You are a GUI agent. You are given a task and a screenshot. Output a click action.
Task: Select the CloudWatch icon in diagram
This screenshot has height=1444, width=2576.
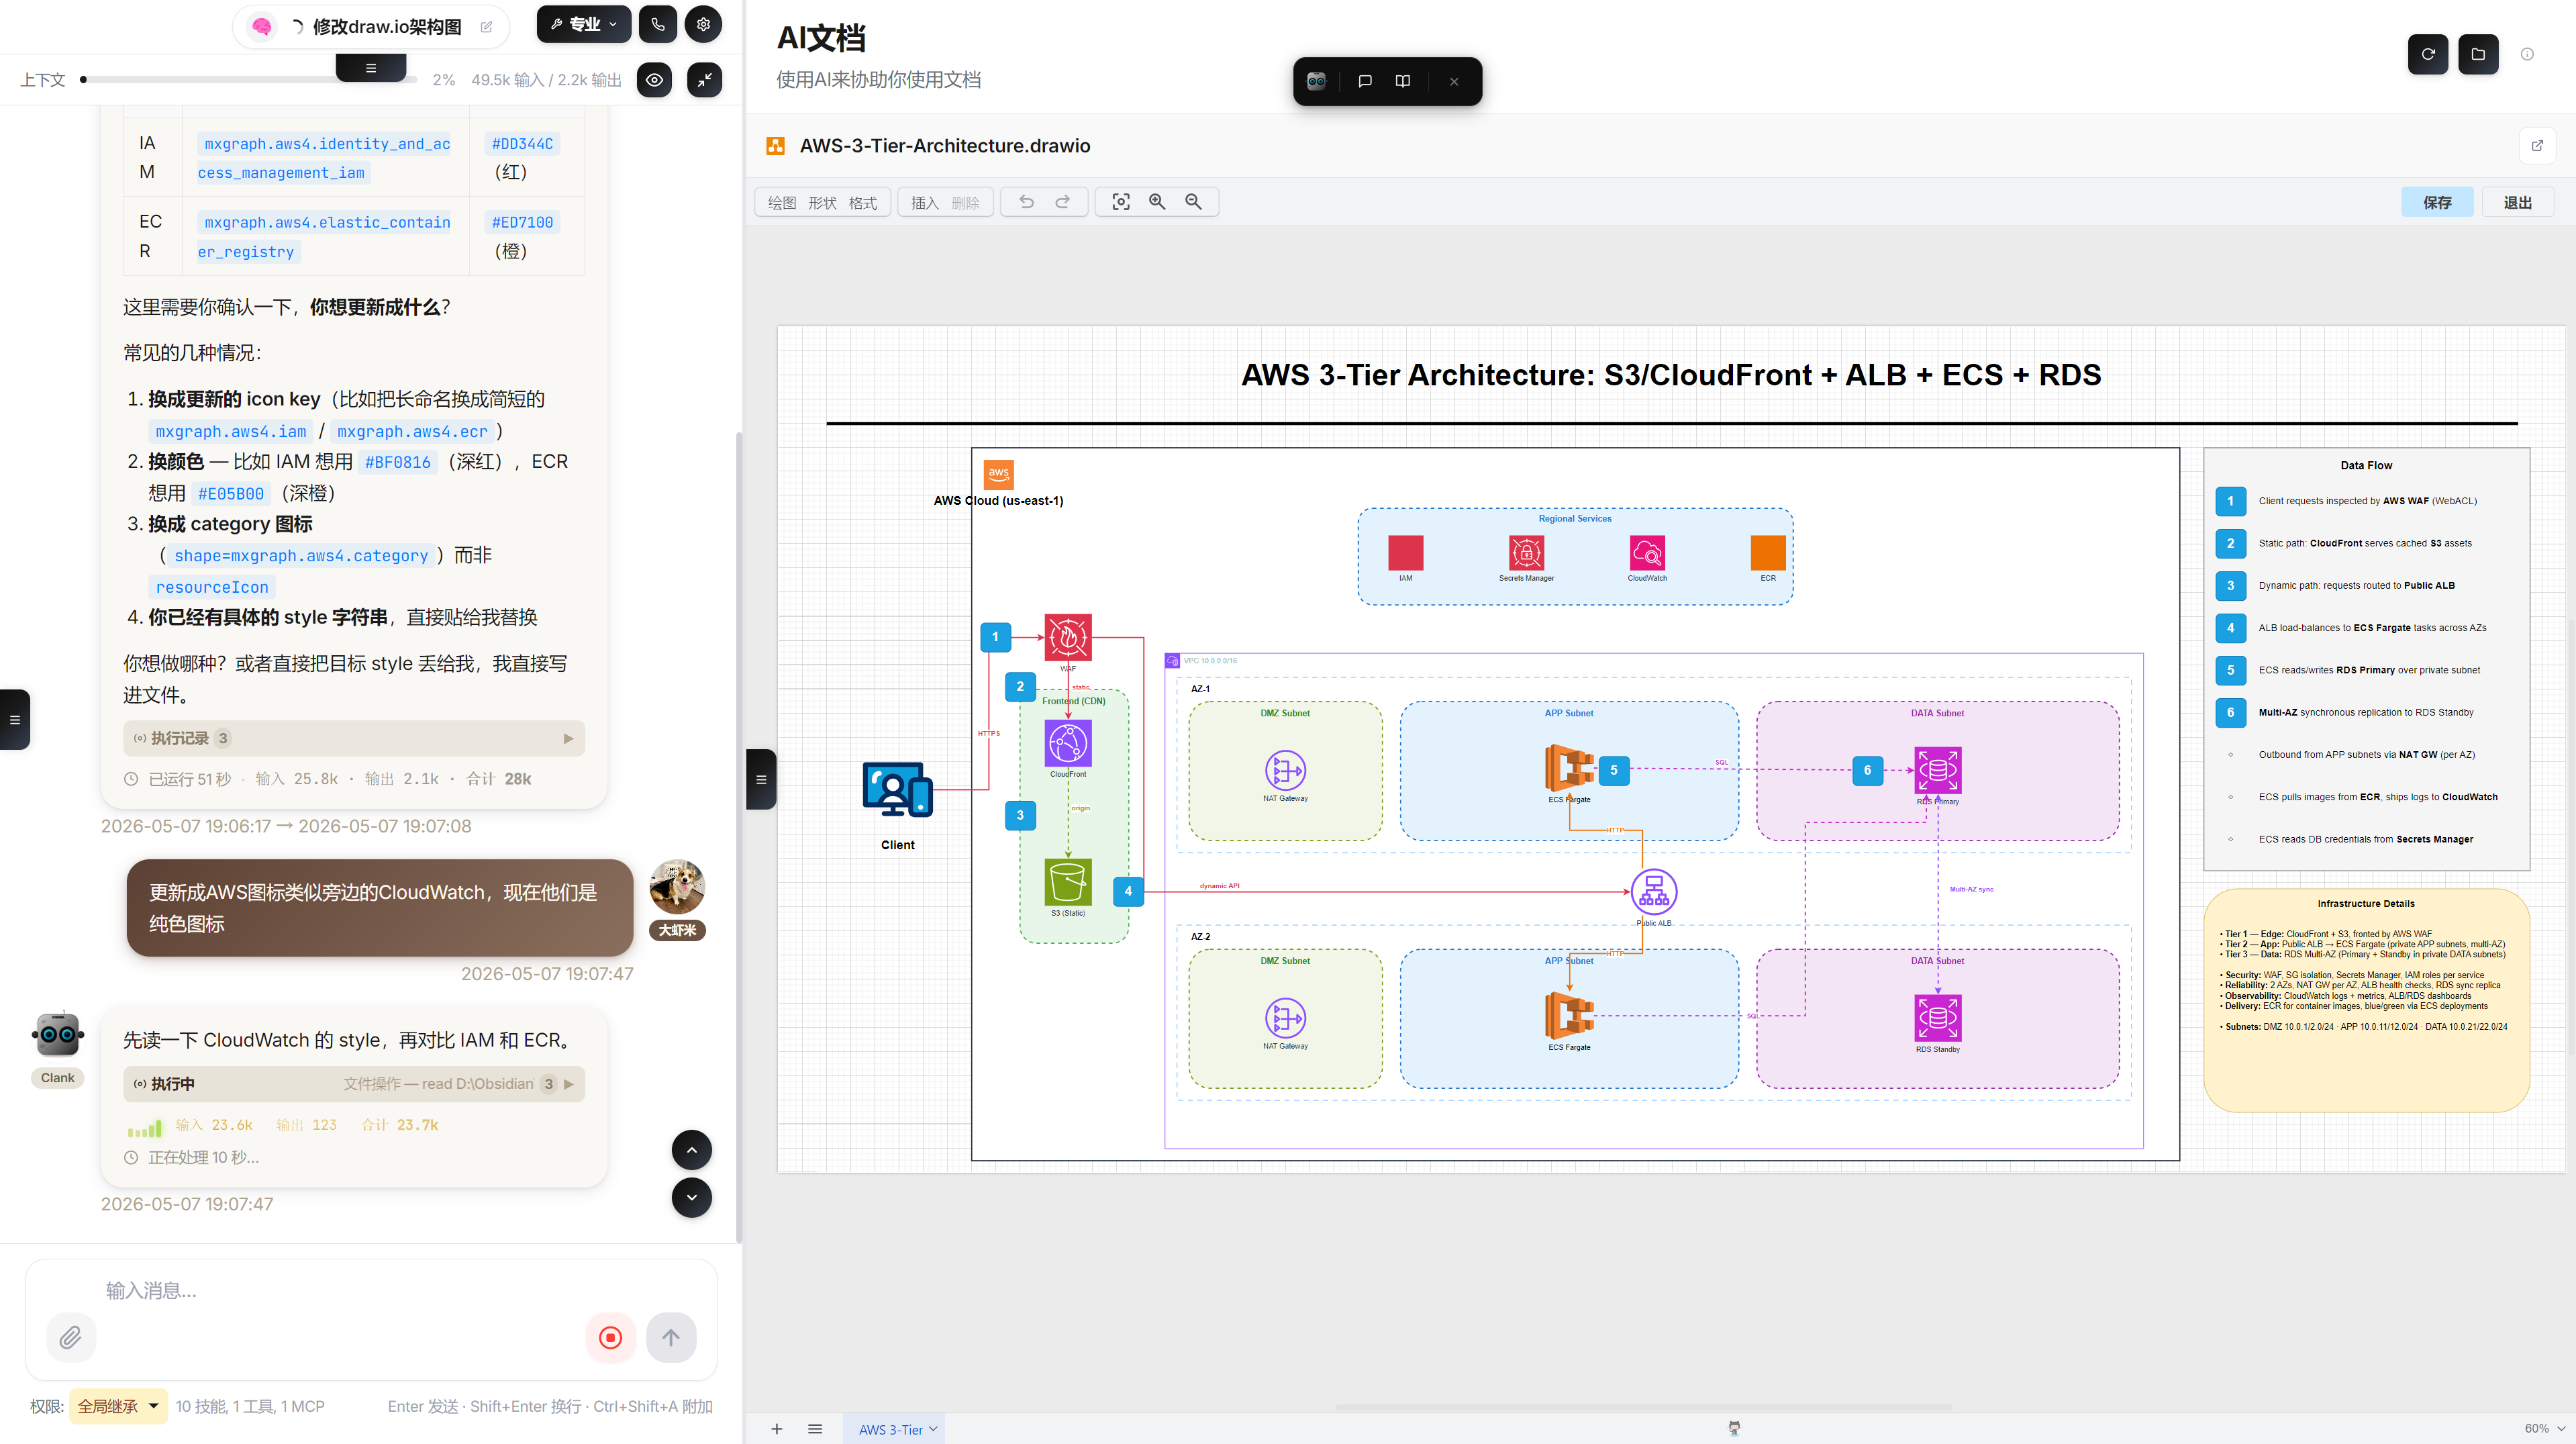pyautogui.click(x=1647, y=553)
